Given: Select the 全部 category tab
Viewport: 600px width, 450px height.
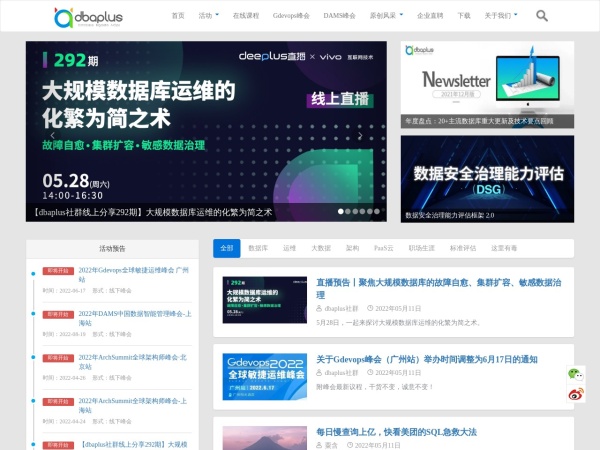Looking at the screenshot, I should click(x=227, y=248).
